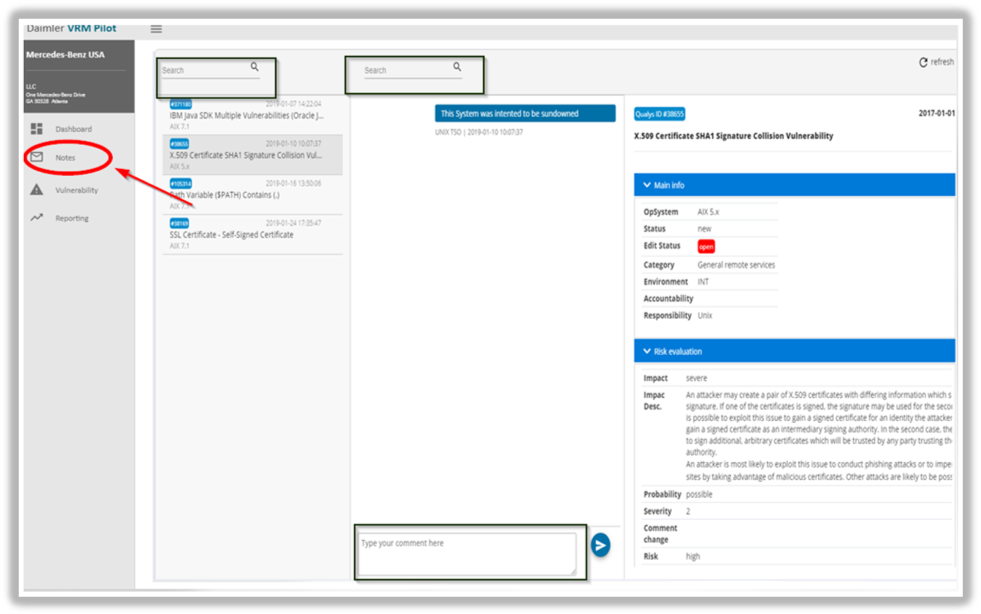Click the blue send comment arrow
Viewport: 981px width, 614px height.
pos(600,544)
